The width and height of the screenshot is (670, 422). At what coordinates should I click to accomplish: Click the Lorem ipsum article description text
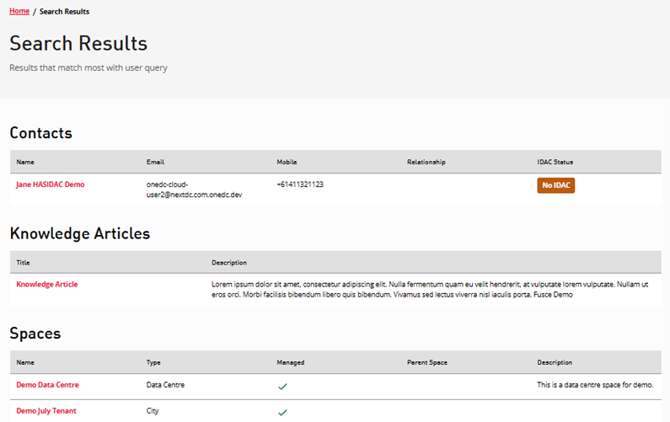click(430, 290)
